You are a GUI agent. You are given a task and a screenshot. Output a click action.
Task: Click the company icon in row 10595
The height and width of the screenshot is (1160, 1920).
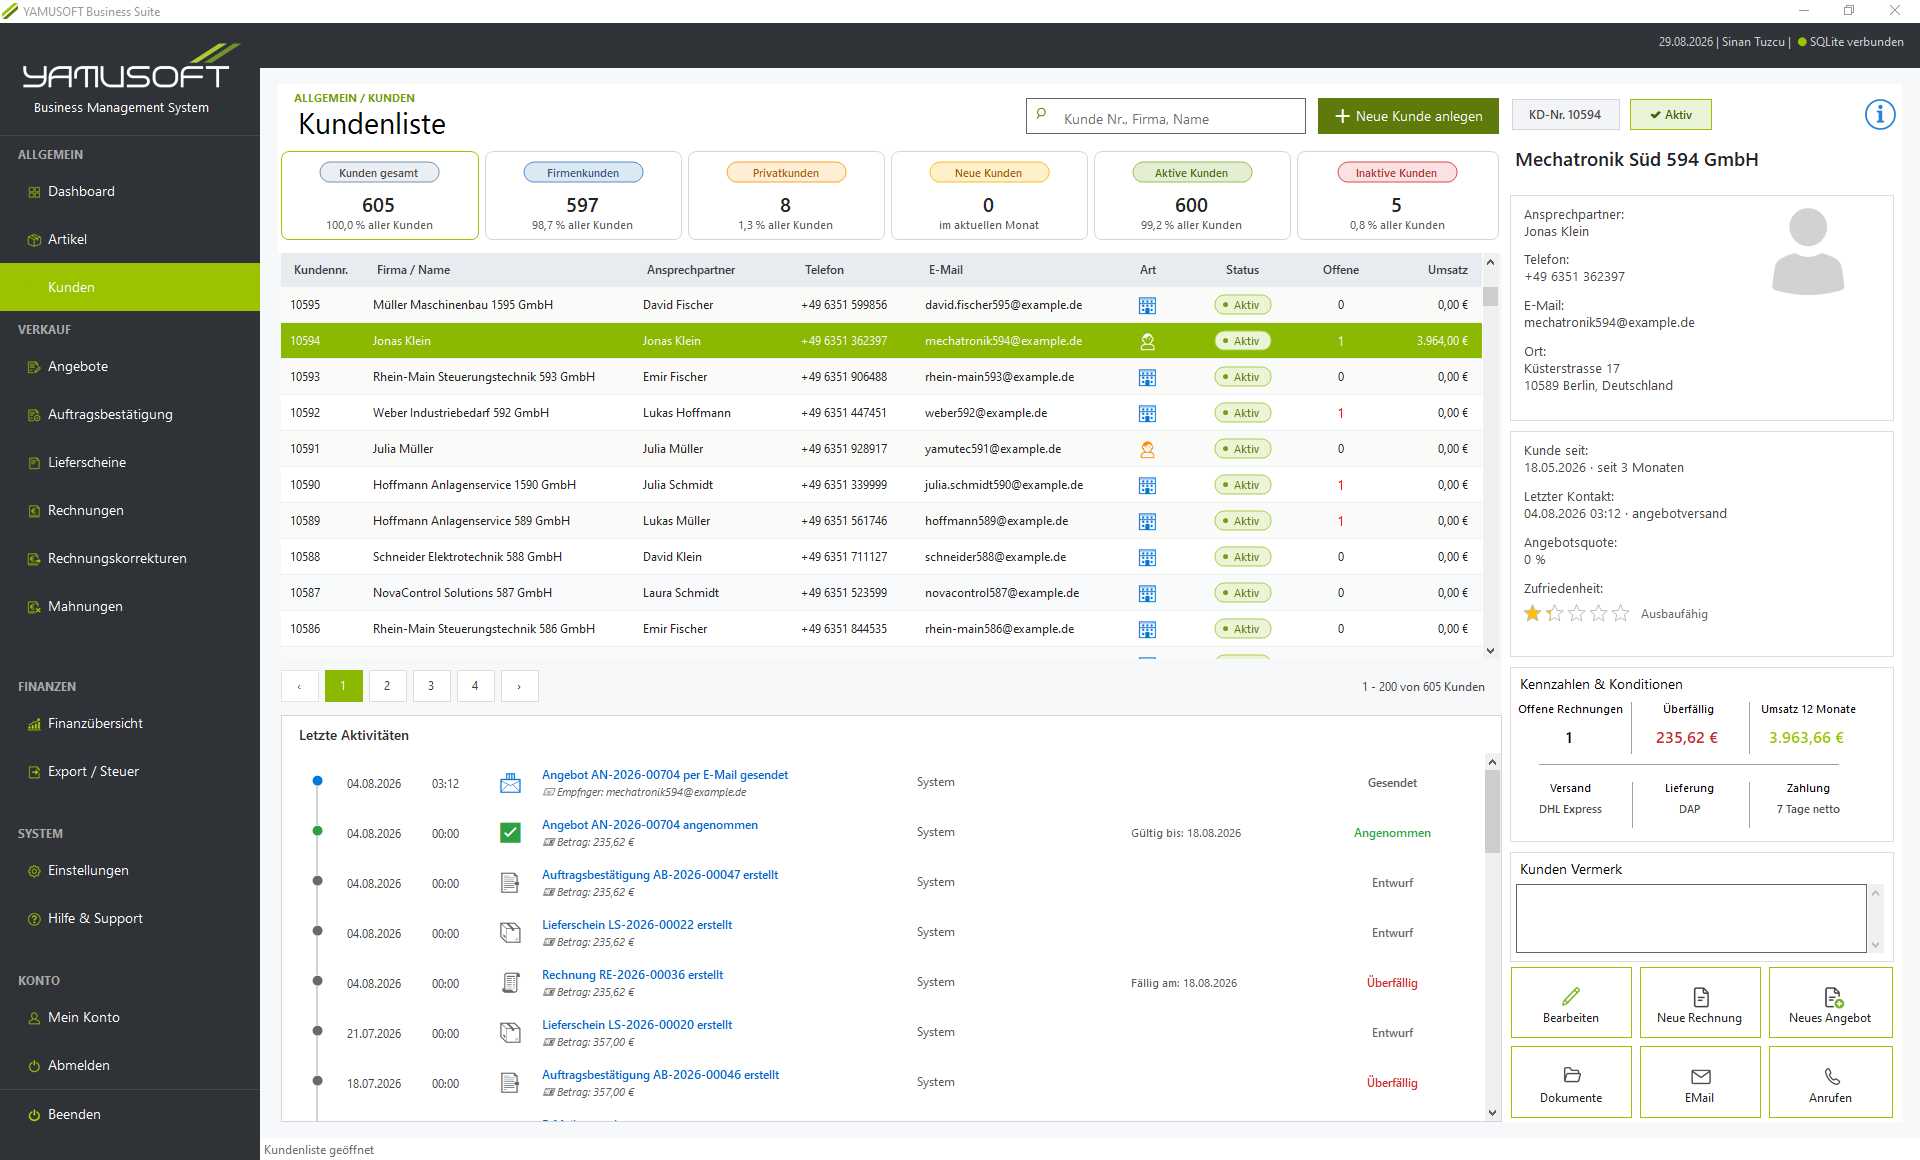coord(1147,305)
